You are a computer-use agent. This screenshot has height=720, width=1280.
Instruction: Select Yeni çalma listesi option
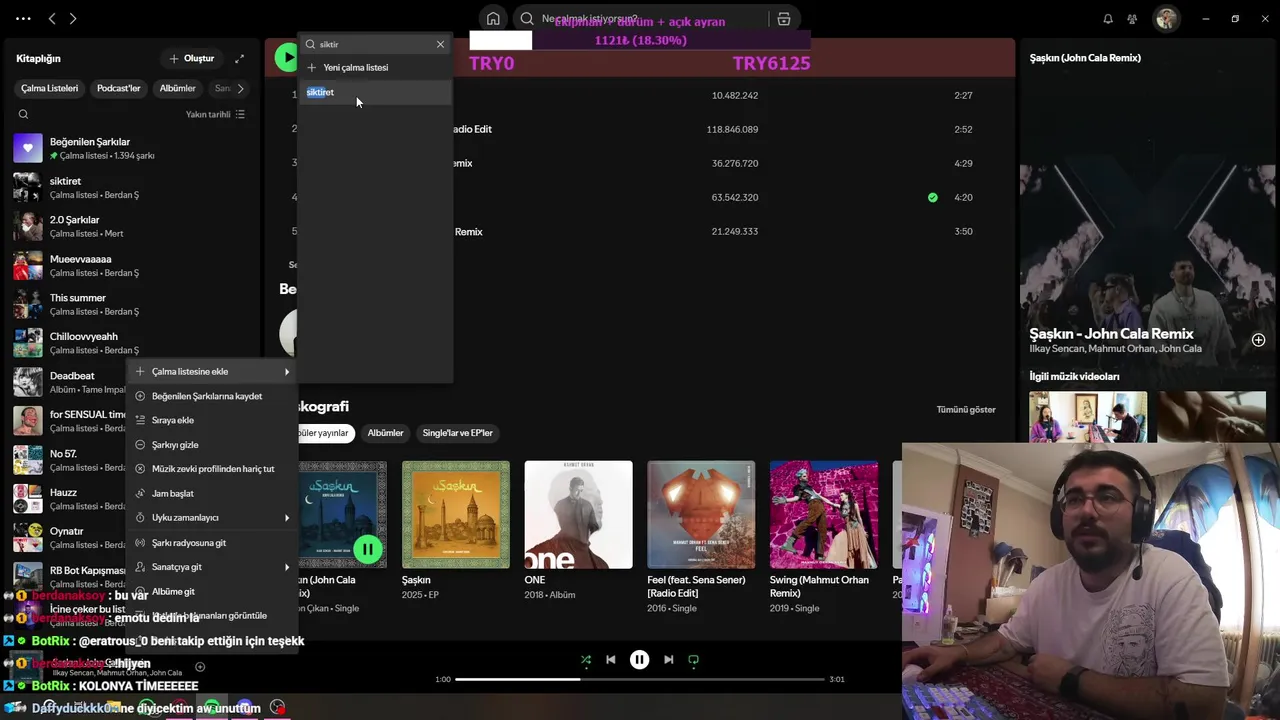375,68
